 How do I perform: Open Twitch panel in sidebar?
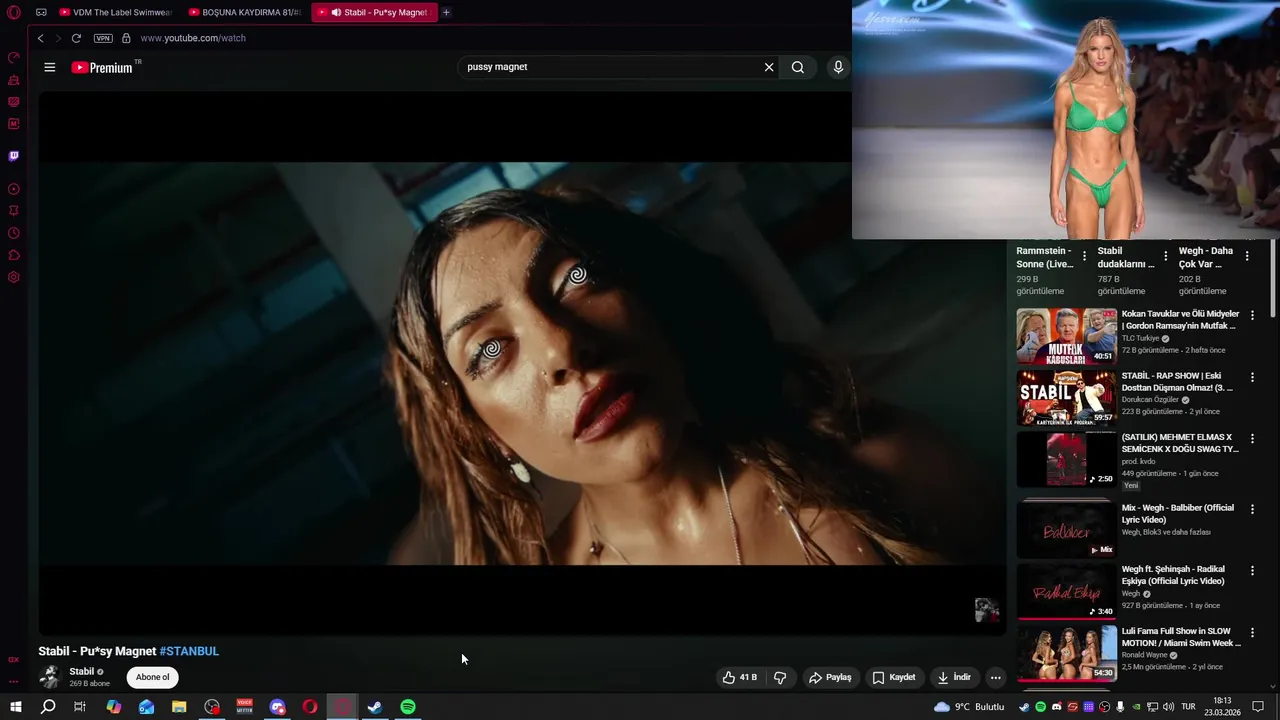pos(14,156)
